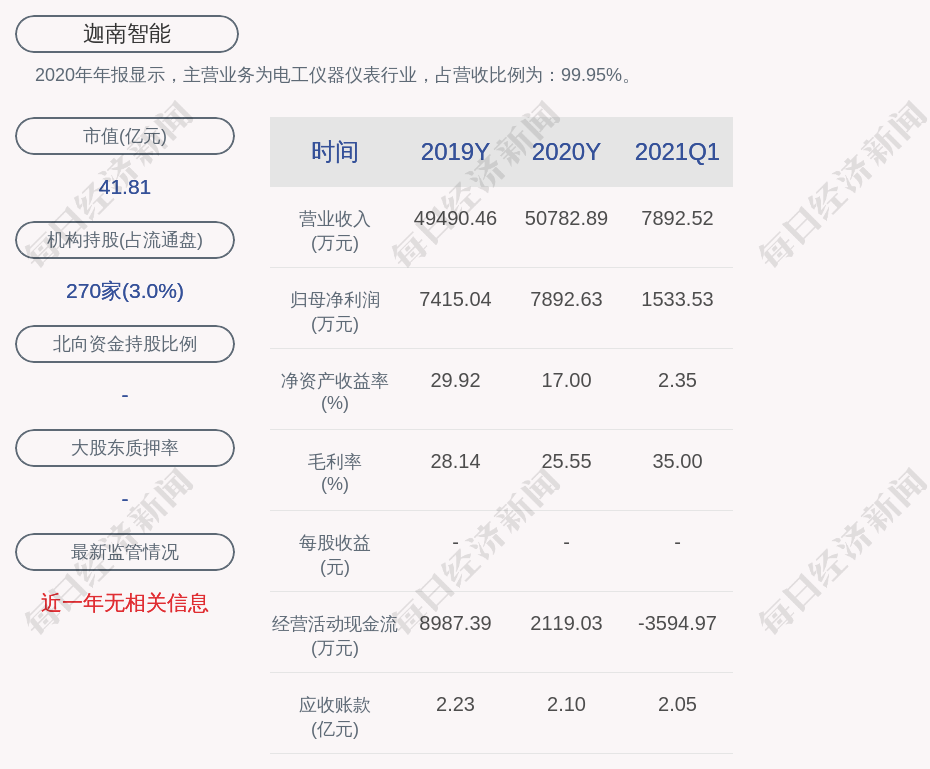Click the 净资产收益率(%) row label
The image size is (930, 769).
tap(334, 392)
